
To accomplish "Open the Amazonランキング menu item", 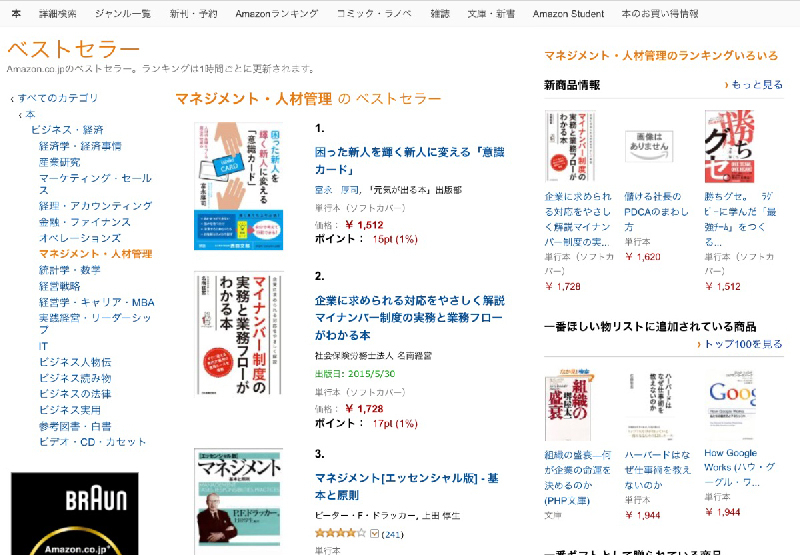I will (x=277, y=14).
